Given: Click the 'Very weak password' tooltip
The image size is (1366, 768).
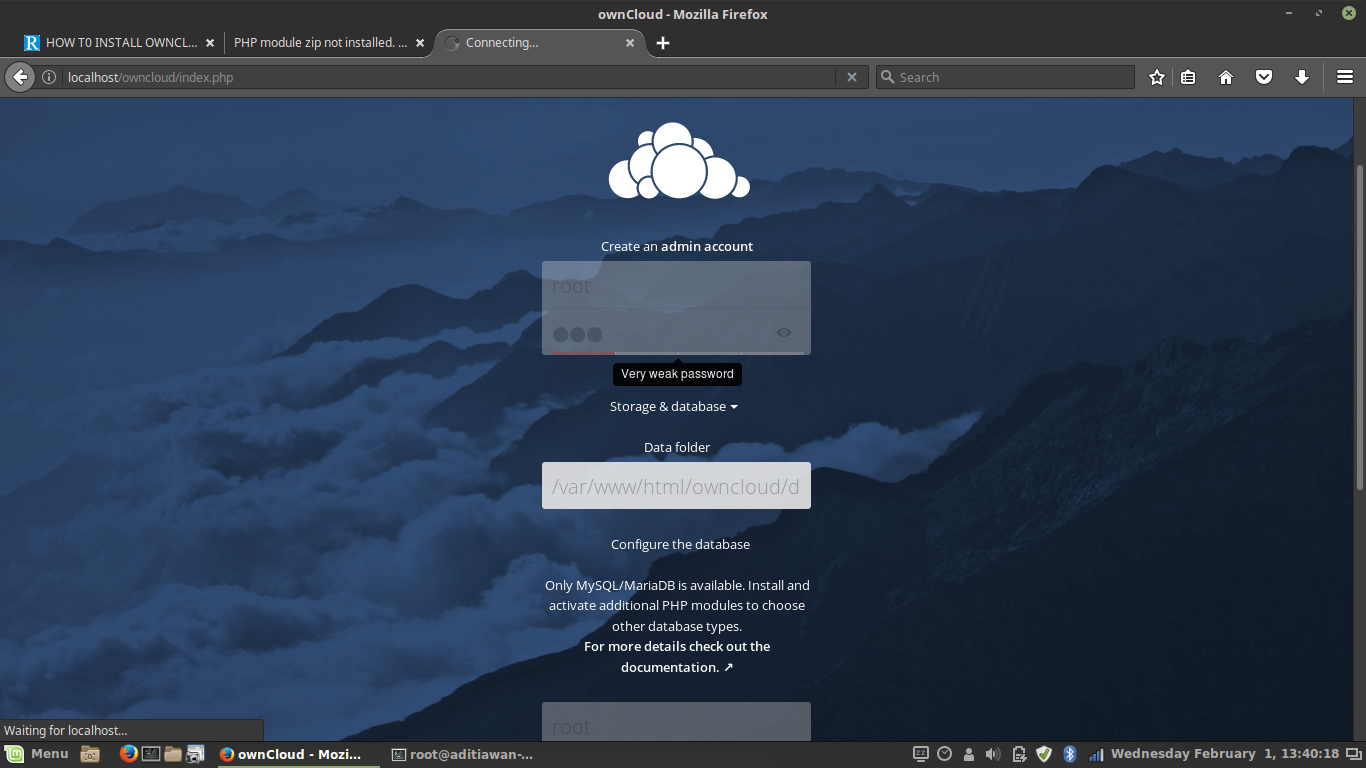Looking at the screenshot, I should pyautogui.click(x=677, y=374).
